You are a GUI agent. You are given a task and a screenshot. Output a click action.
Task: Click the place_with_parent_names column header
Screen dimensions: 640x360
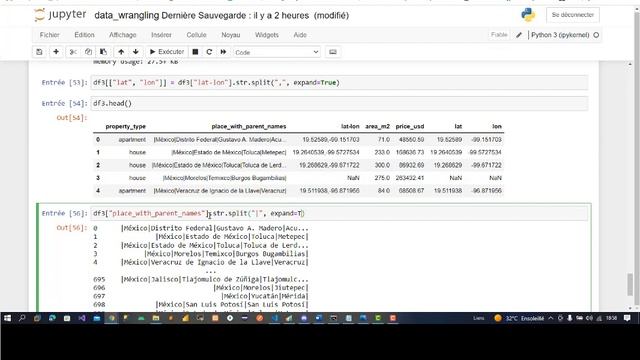tap(249, 127)
